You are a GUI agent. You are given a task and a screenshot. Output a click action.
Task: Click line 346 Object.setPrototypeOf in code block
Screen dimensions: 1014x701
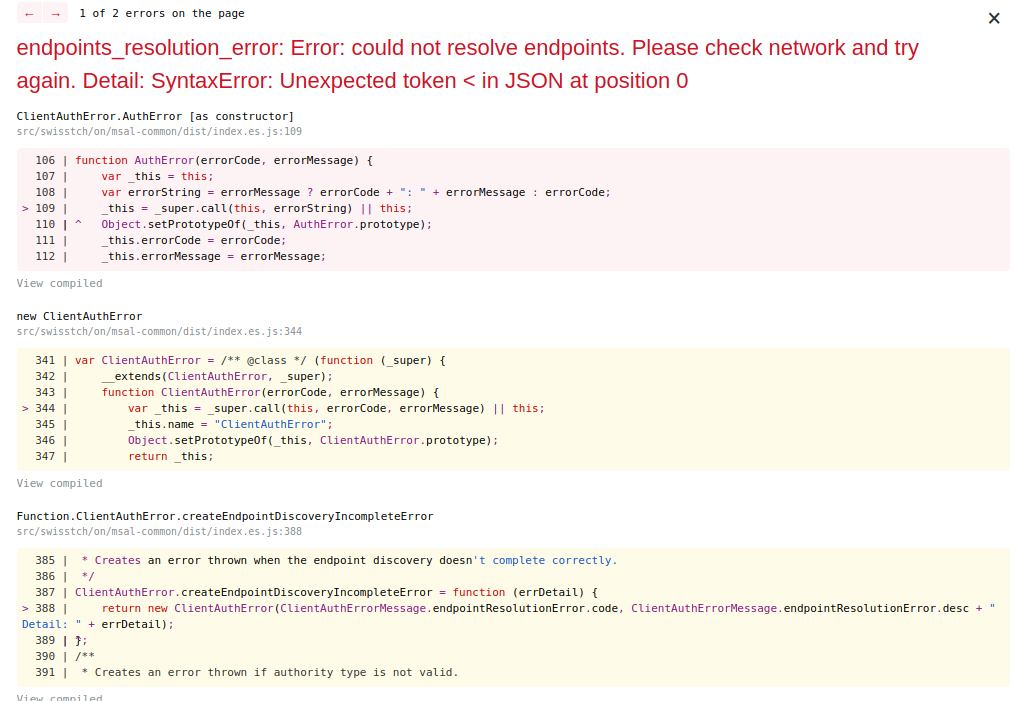[313, 440]
